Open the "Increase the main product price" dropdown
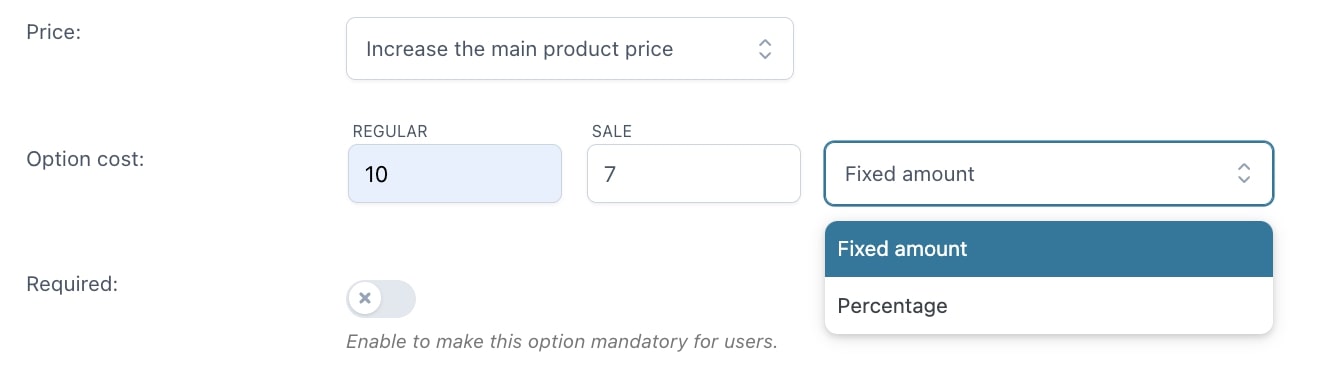This screenshot has height=366, width=1326. click(x=569, y=48)
